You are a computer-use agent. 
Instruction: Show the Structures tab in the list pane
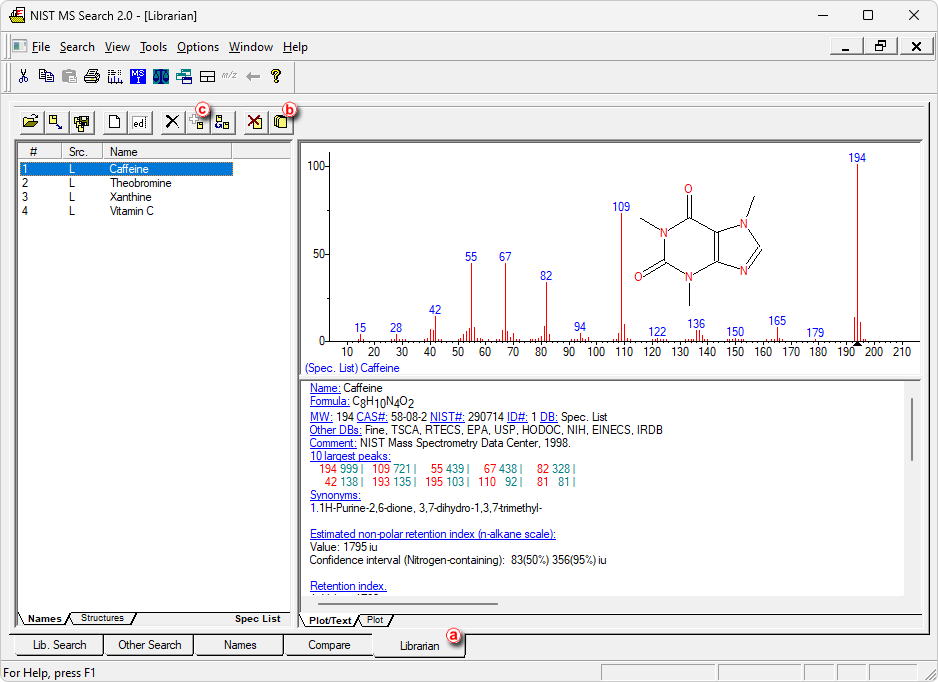coord(102,618)
